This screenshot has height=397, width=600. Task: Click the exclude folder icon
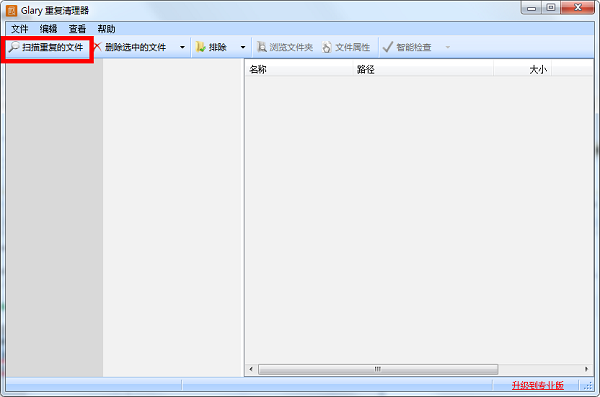click(x=201, y=47)
